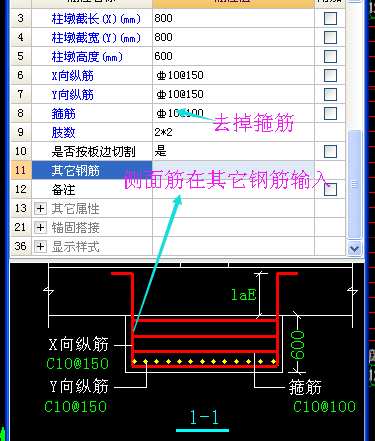Select the 柱墩截长(X)(mm) property name
The height and width of the screenshot is (441, 375).
pos(96,19)
